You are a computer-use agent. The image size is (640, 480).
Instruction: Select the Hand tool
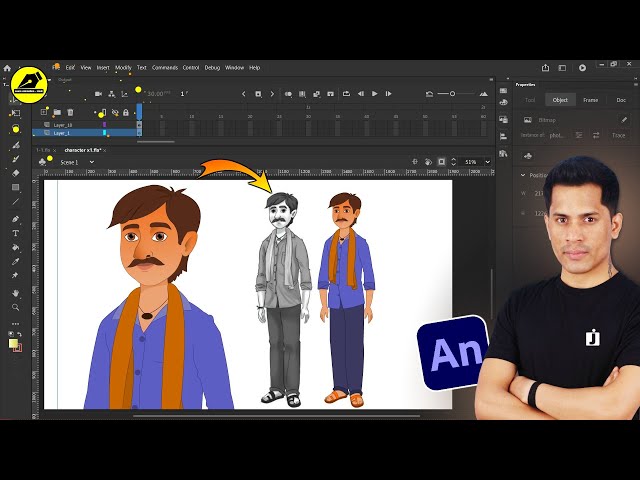16,293
